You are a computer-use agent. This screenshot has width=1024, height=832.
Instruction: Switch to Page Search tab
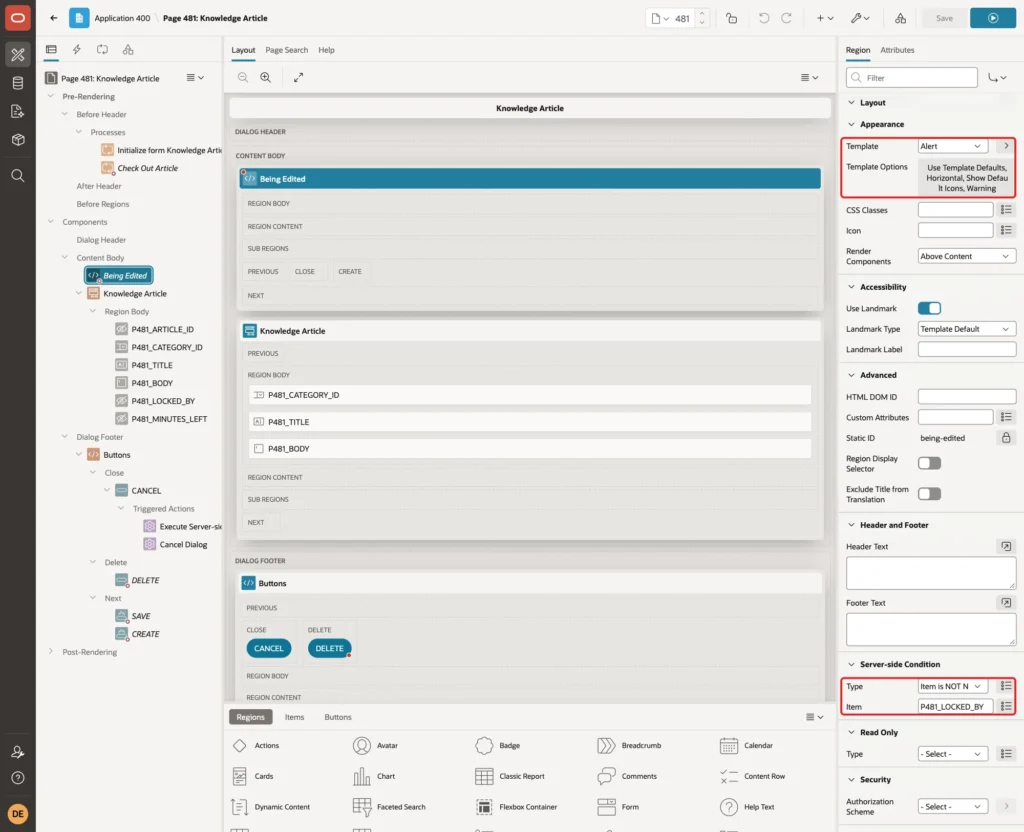[x=286, y=50]
